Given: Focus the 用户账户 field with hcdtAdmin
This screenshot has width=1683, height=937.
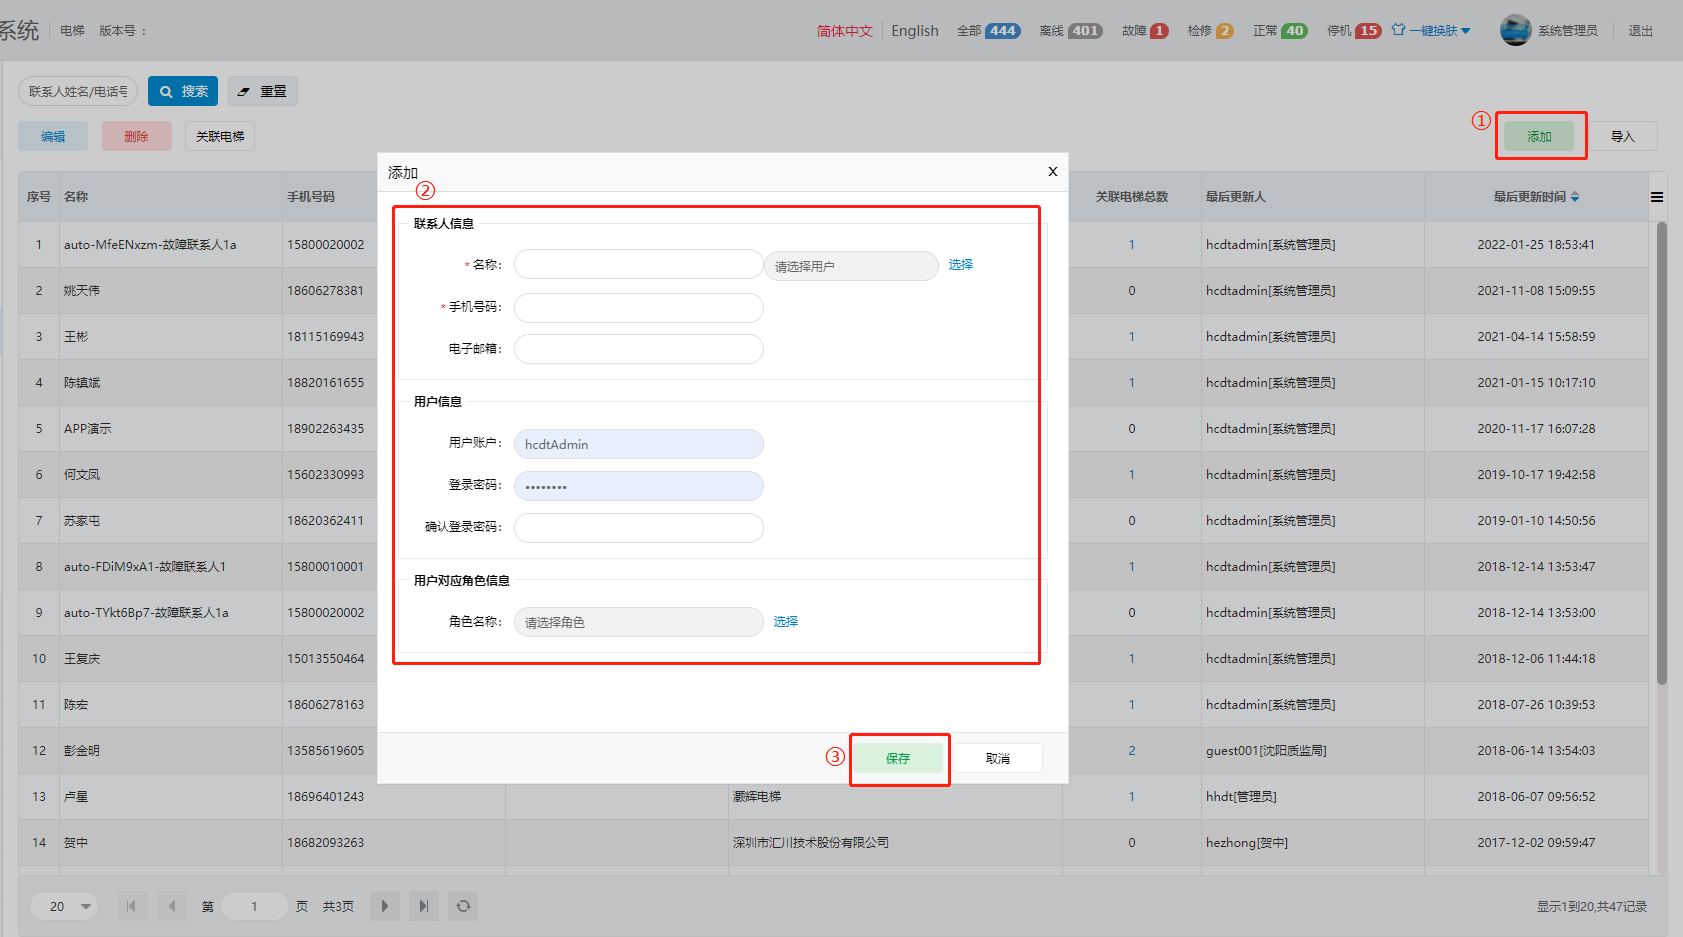Looking at the screenshot, I should tap(639, 444).
